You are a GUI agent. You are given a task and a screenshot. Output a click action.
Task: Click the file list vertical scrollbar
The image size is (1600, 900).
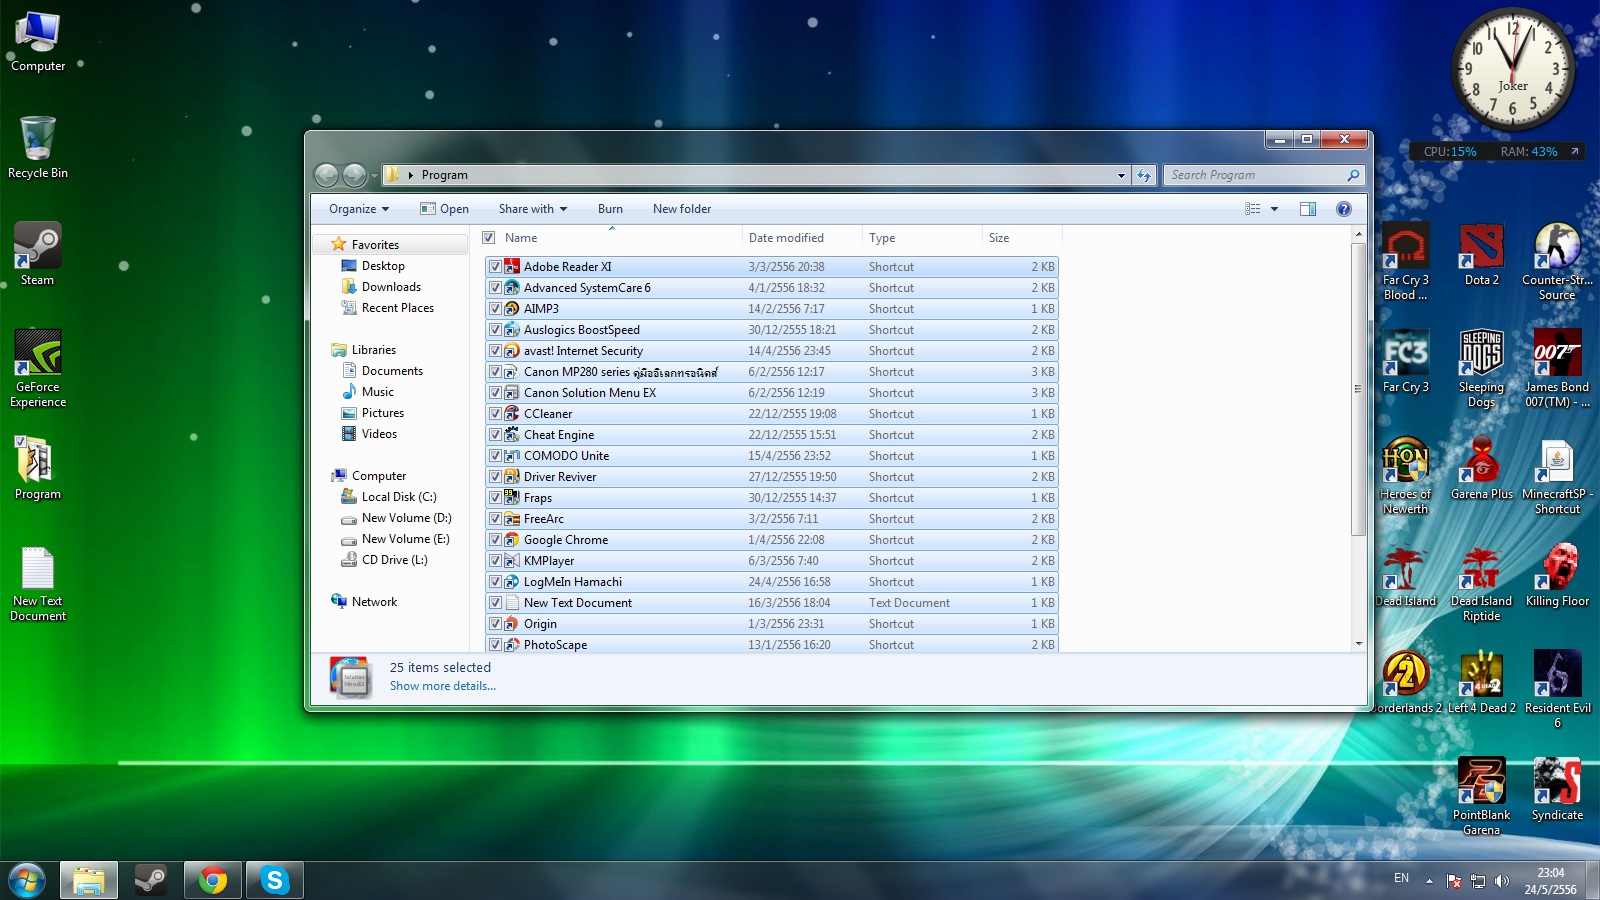(1358, 388)
